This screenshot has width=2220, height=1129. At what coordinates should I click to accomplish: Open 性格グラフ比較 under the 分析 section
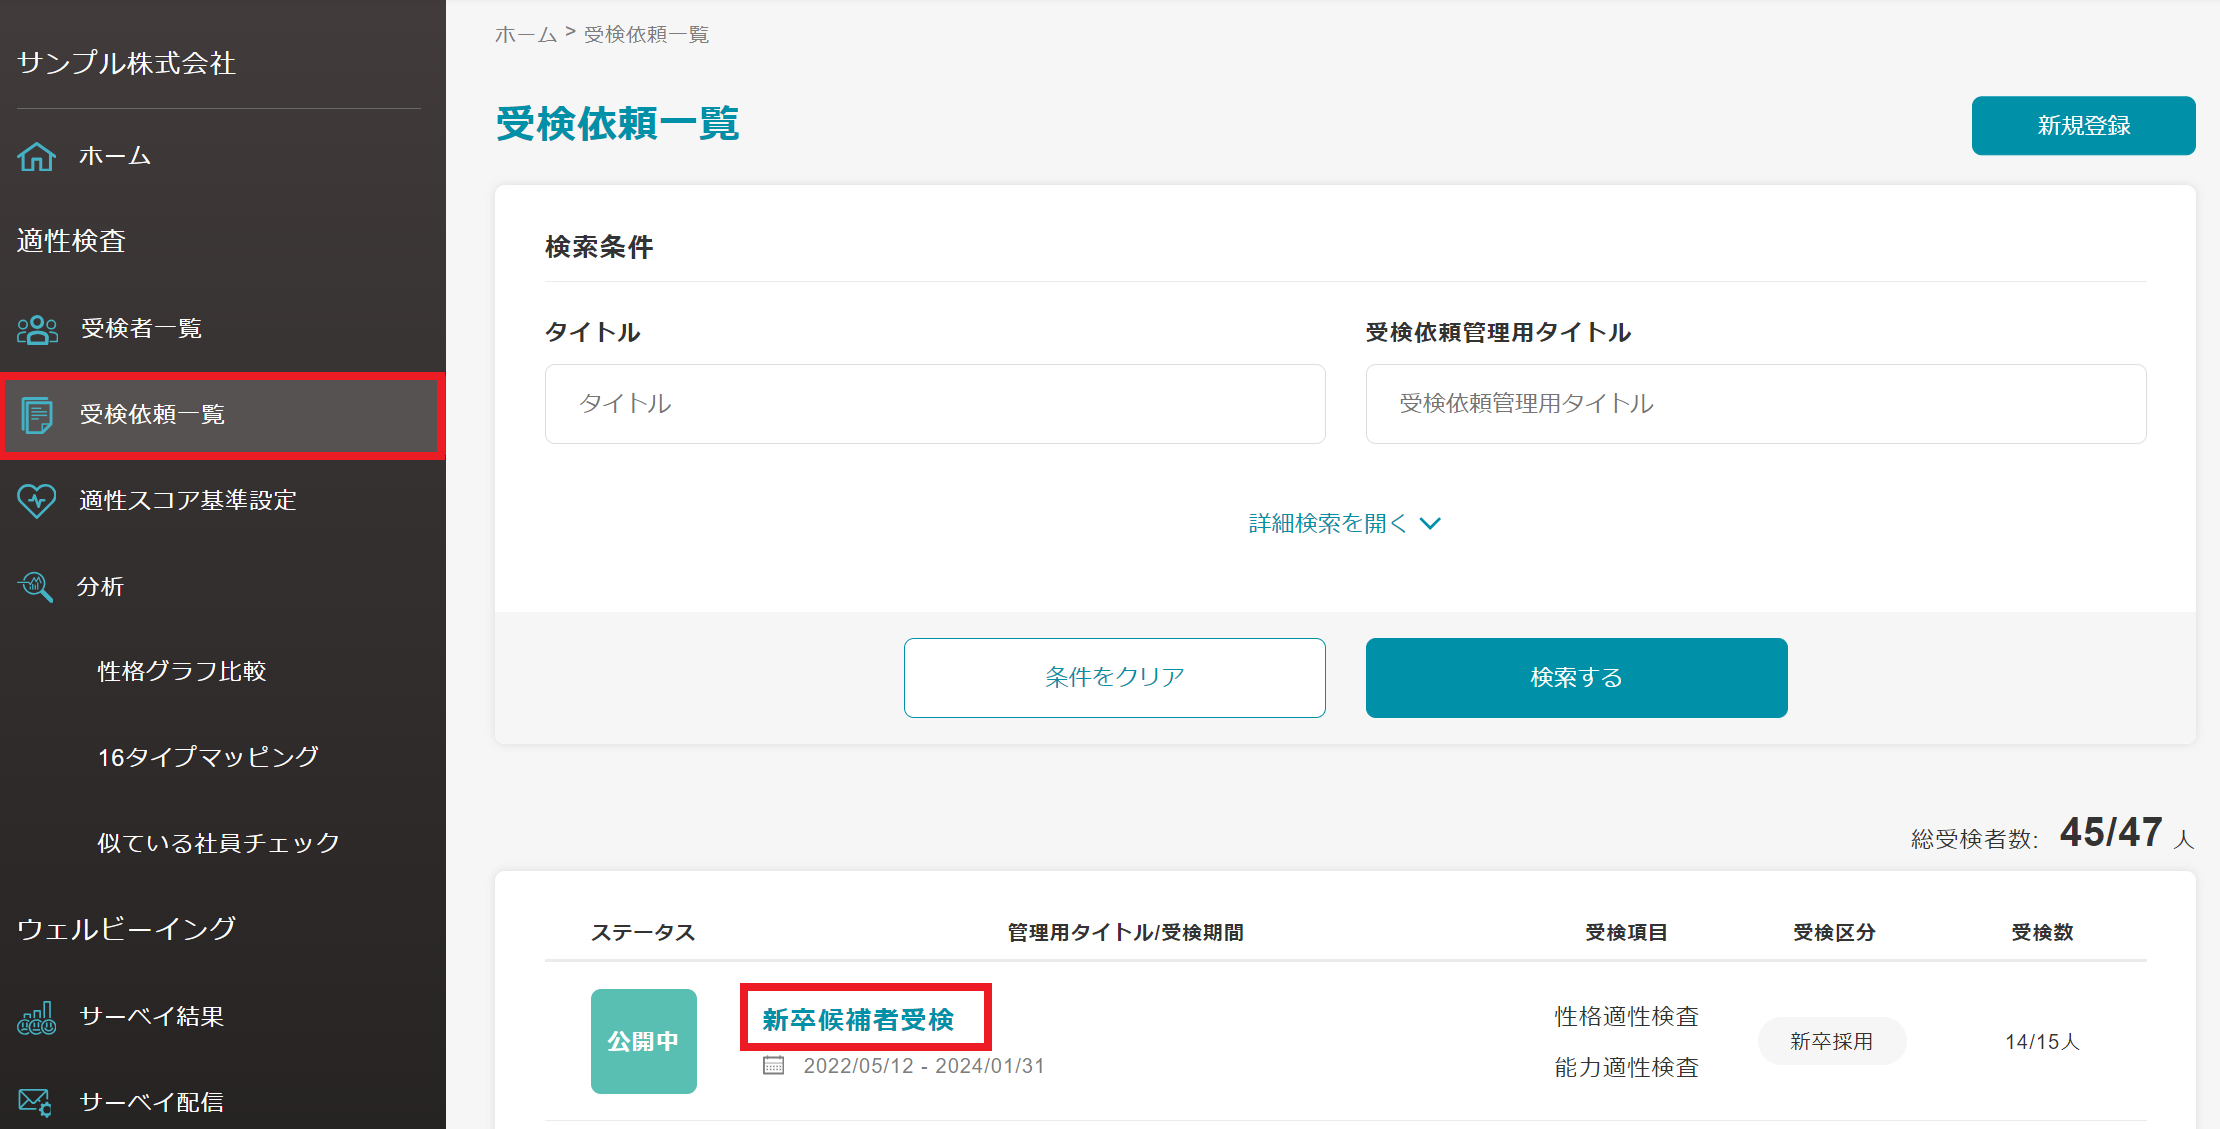[x=180, y=671]
